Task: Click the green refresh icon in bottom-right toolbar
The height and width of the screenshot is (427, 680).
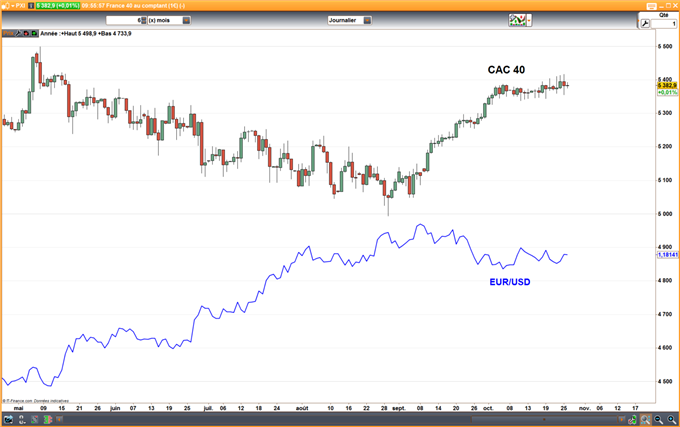Action: tap(633, 420)
